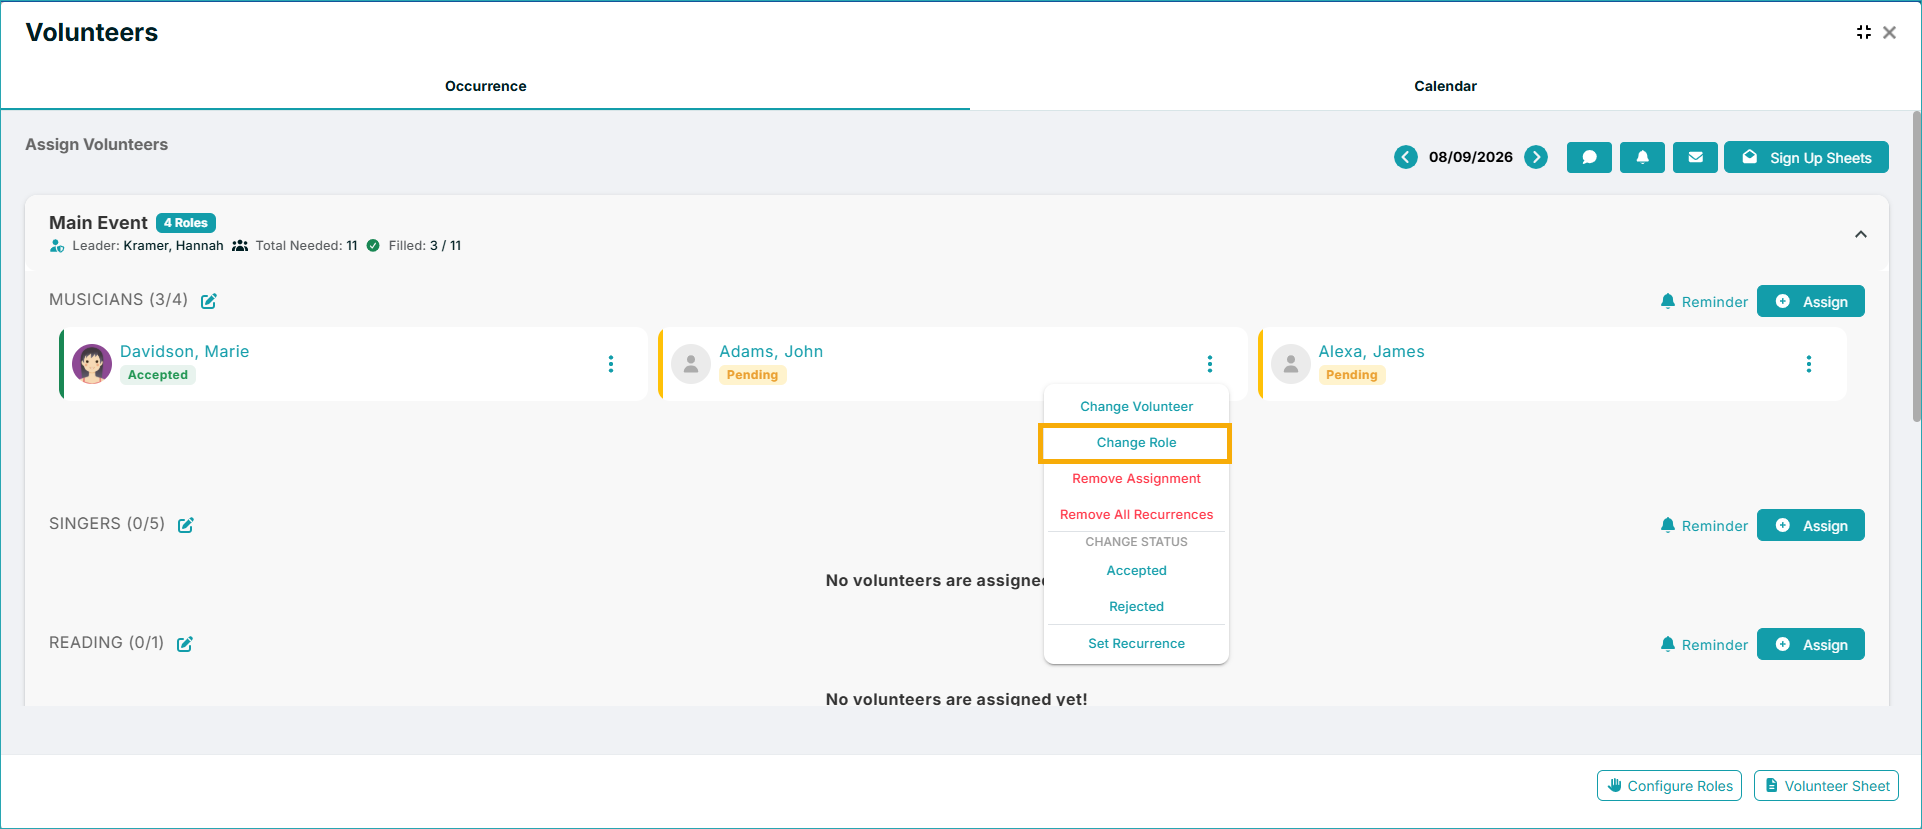Screen dimensions: 1922x829
Task: Set status to Accepted in menu
Action: [x=1136, y=571]
